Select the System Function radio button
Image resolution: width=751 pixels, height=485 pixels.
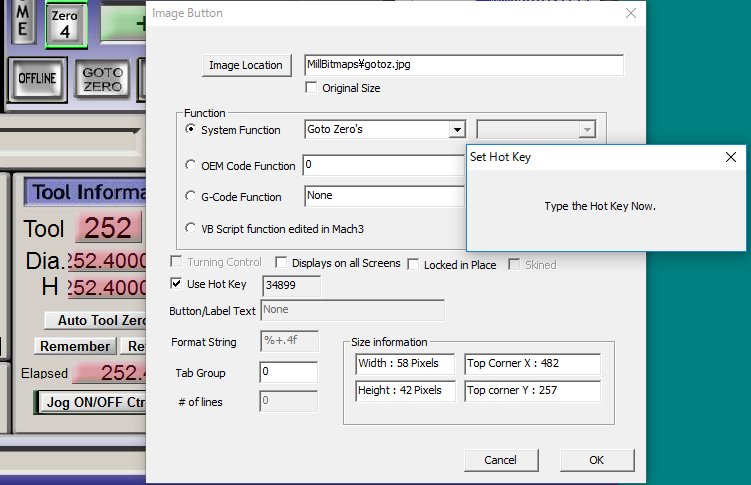[x=190, y=129]
